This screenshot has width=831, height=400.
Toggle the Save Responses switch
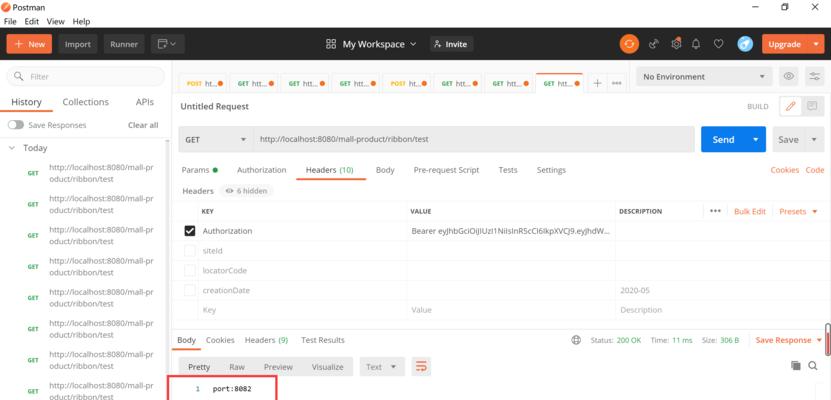pyautogui.click(x=16, y=125)
